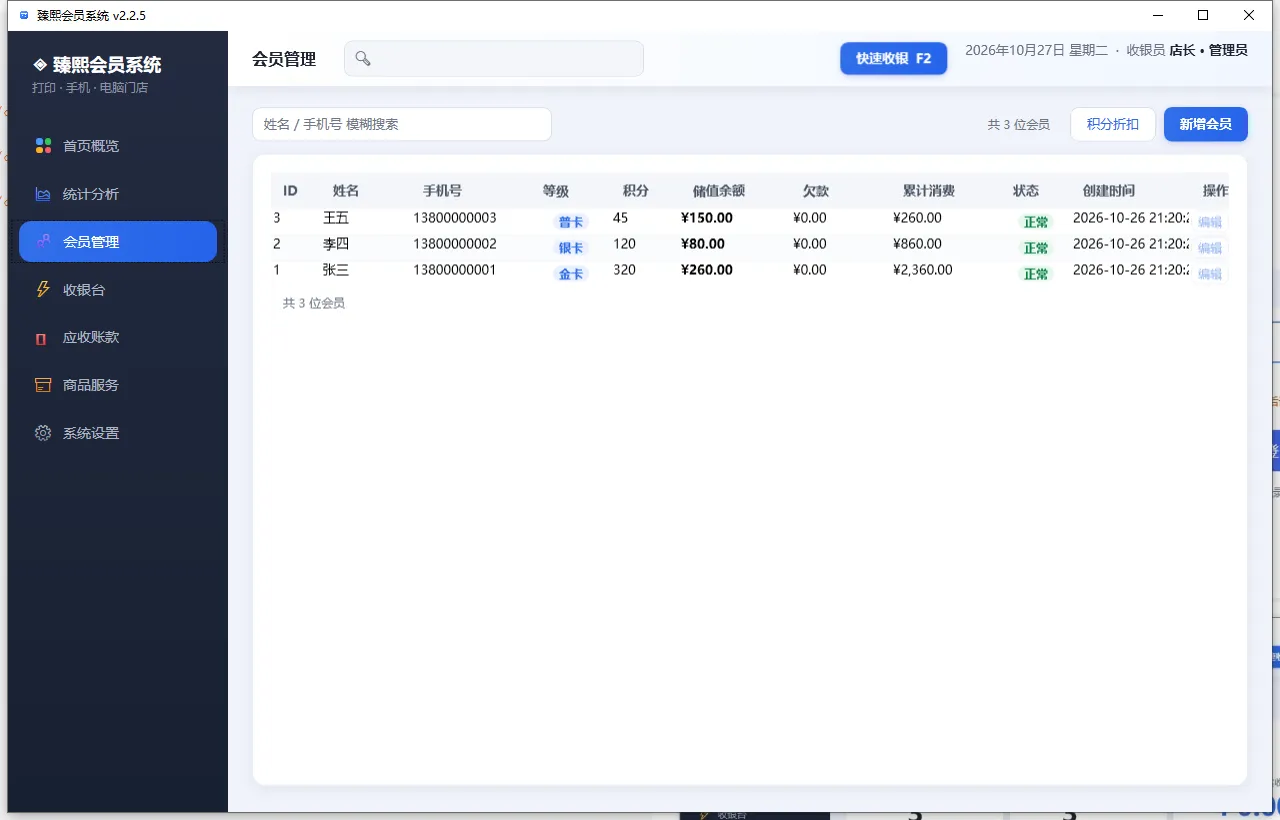Open the 积分折扣 button

tap(1113, 124)
